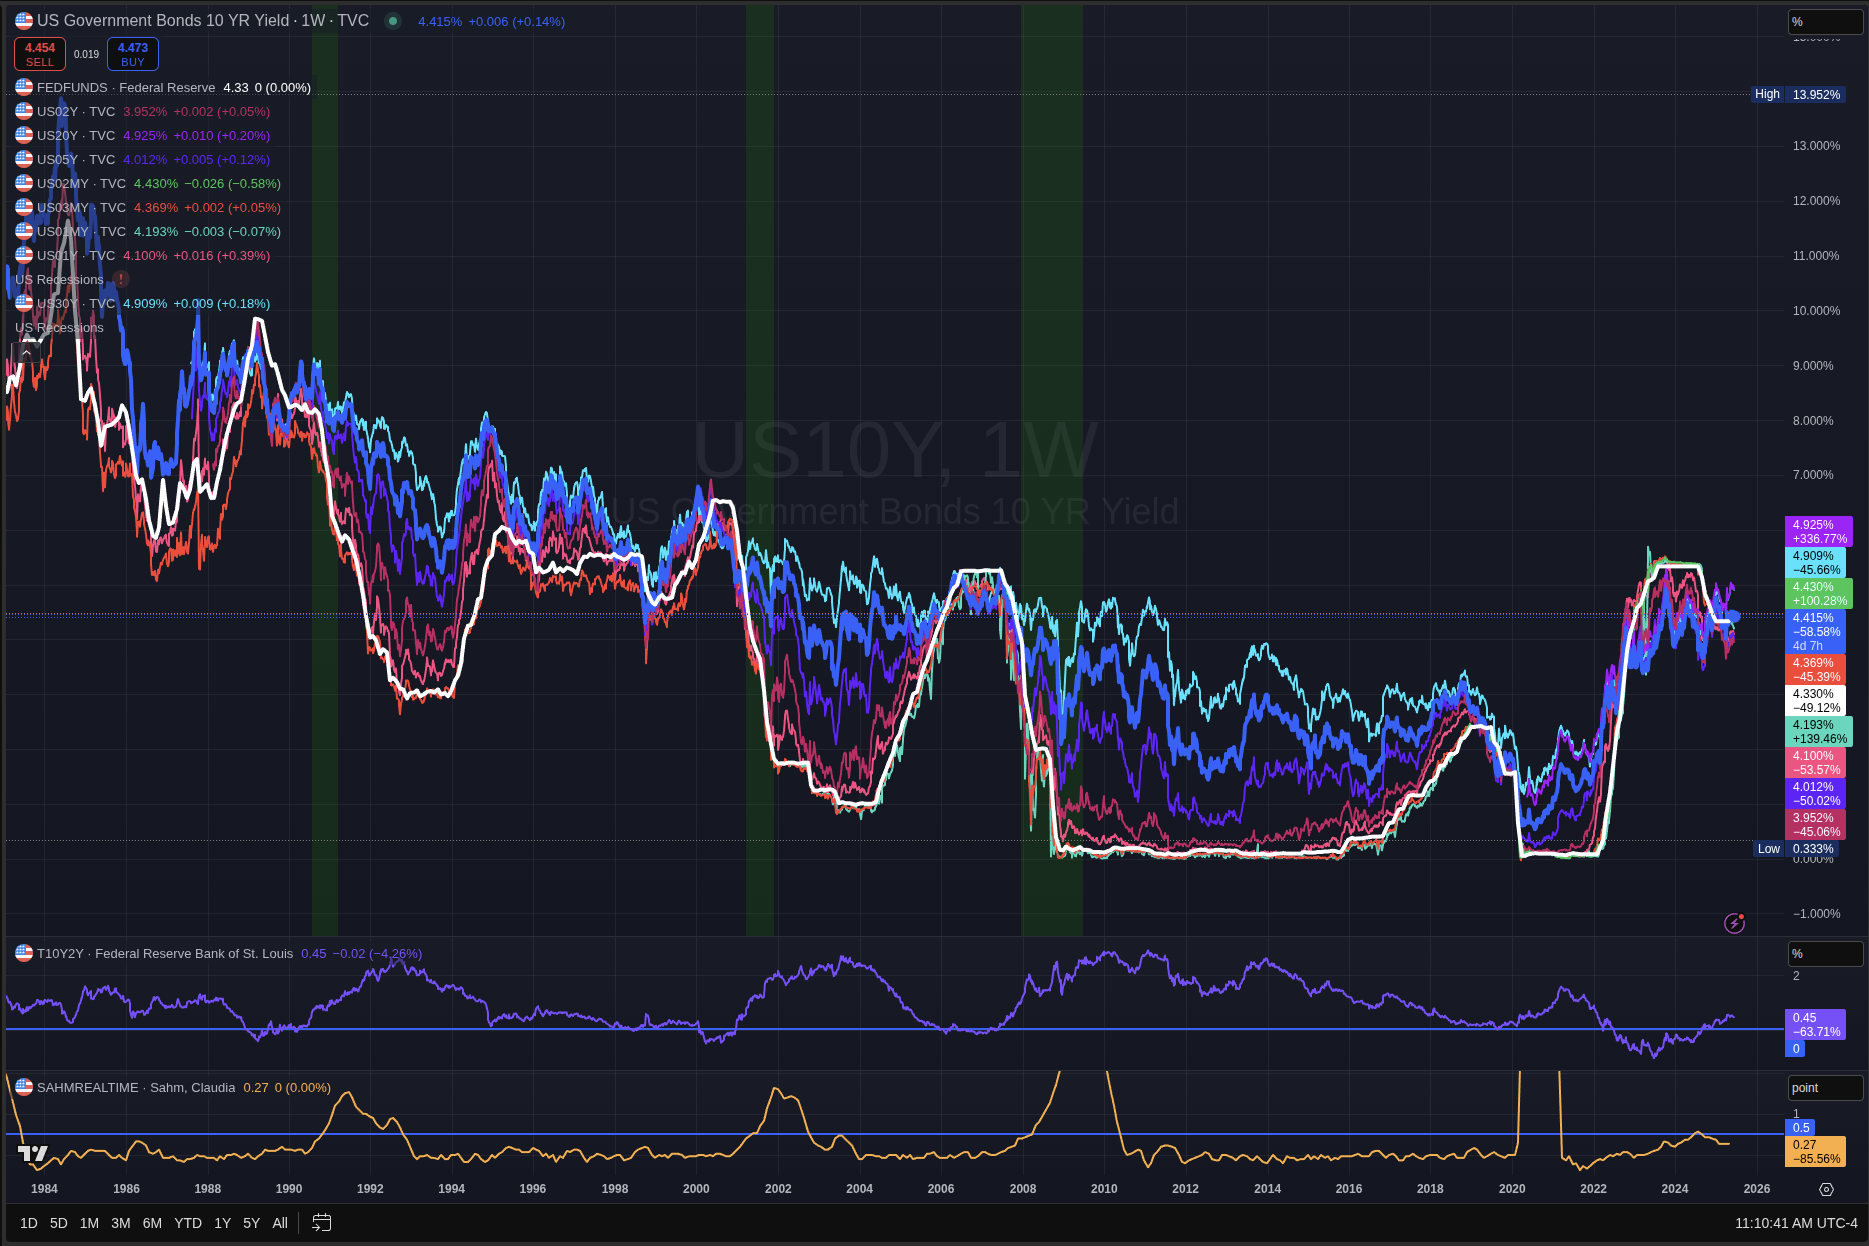
Task: Click the green 4.430% price label
Action: coord(1819,594)
